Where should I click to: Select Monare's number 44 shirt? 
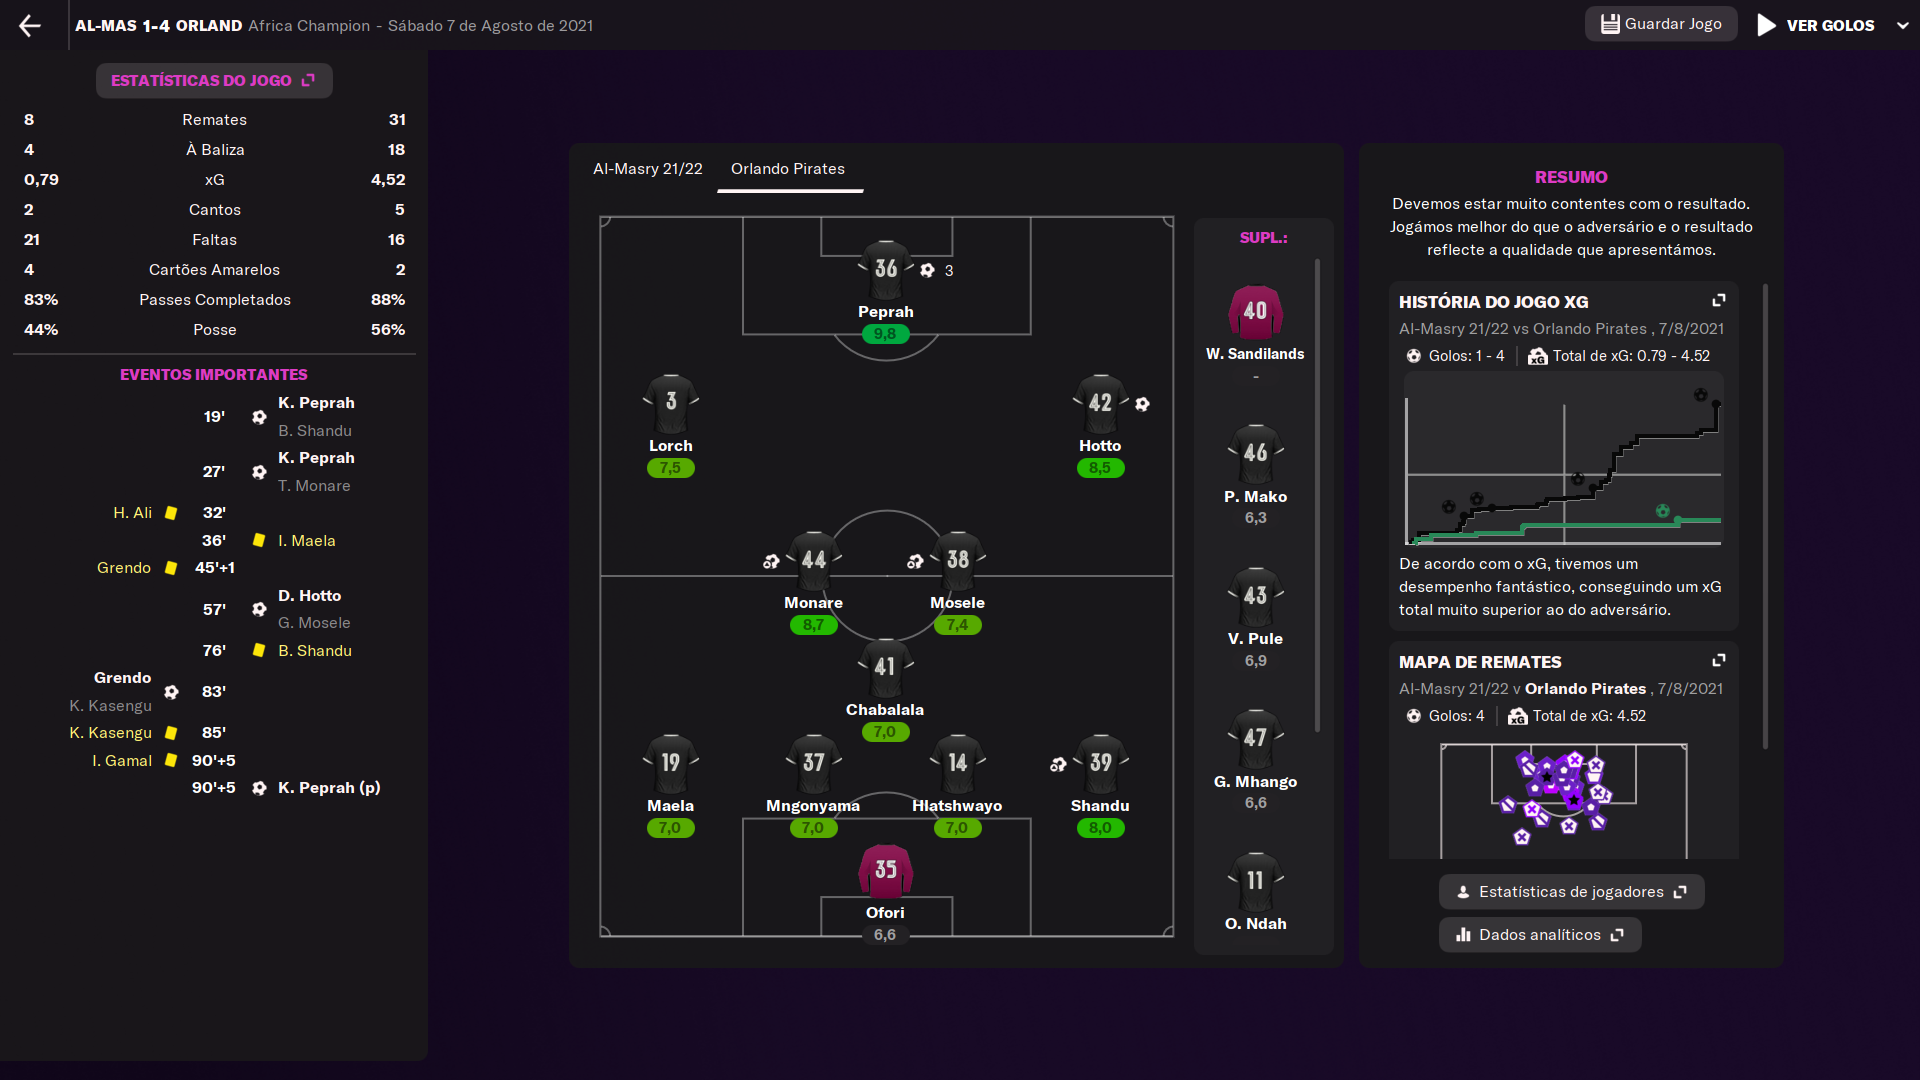pos(814,560)
